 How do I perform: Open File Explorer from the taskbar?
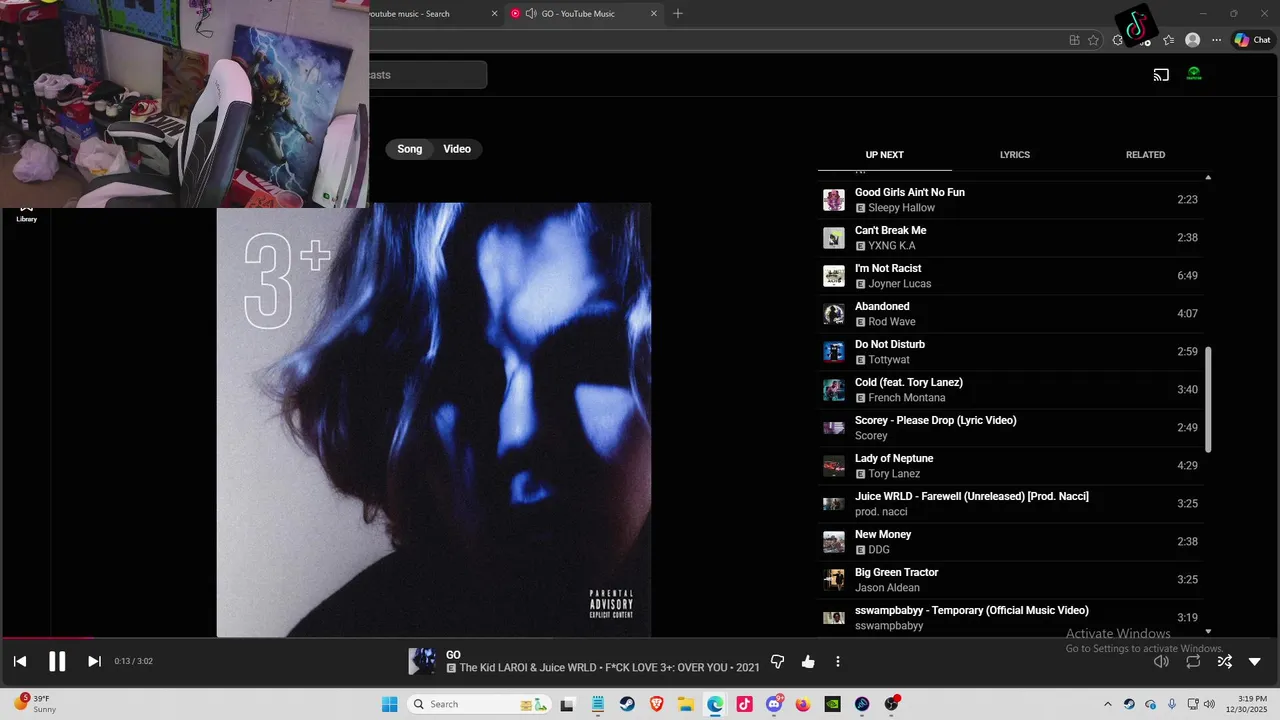click(x=686, y=704)
